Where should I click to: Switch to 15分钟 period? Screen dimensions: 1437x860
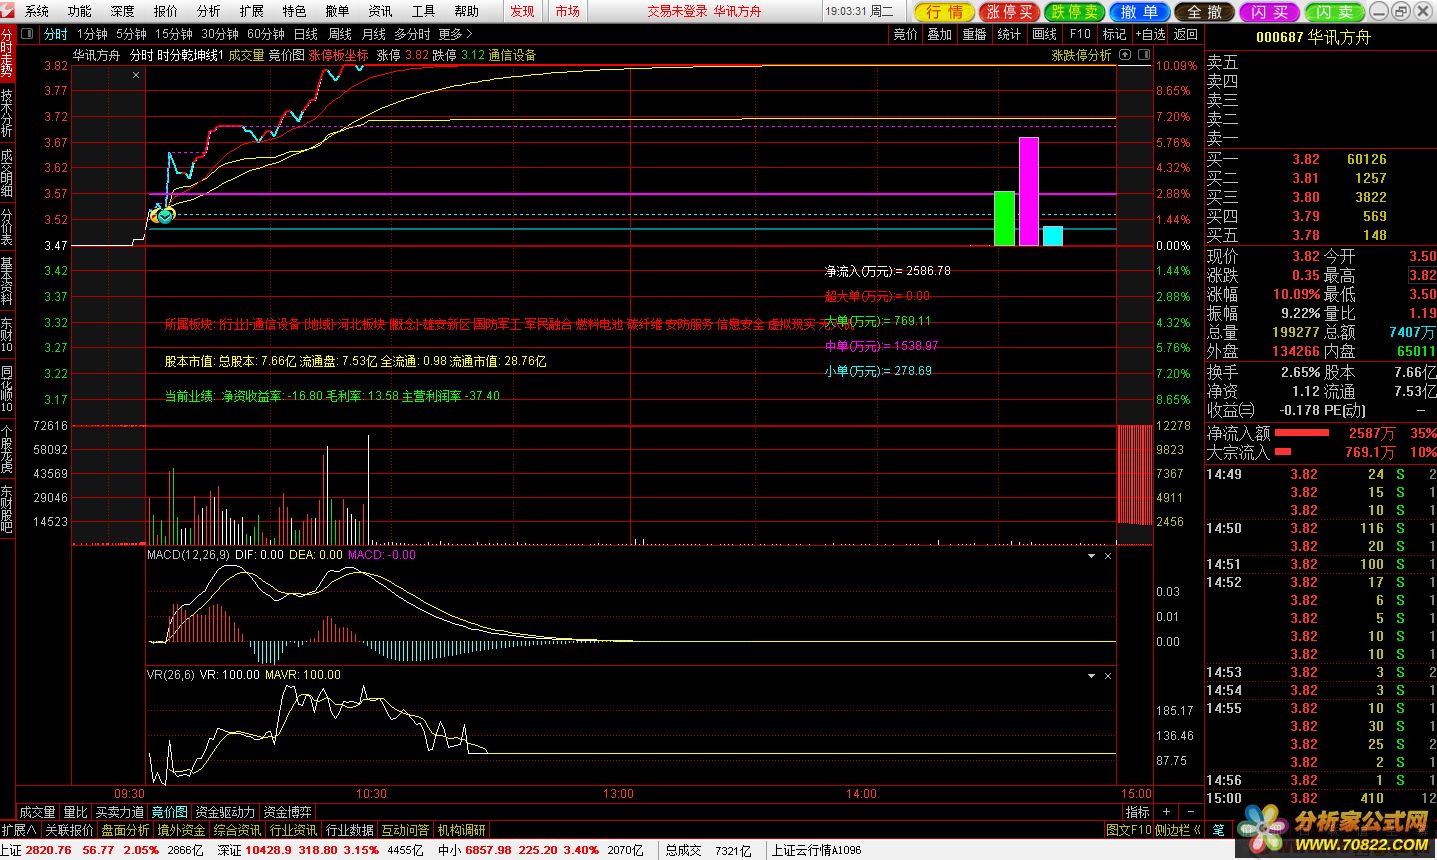coord(174,34)
